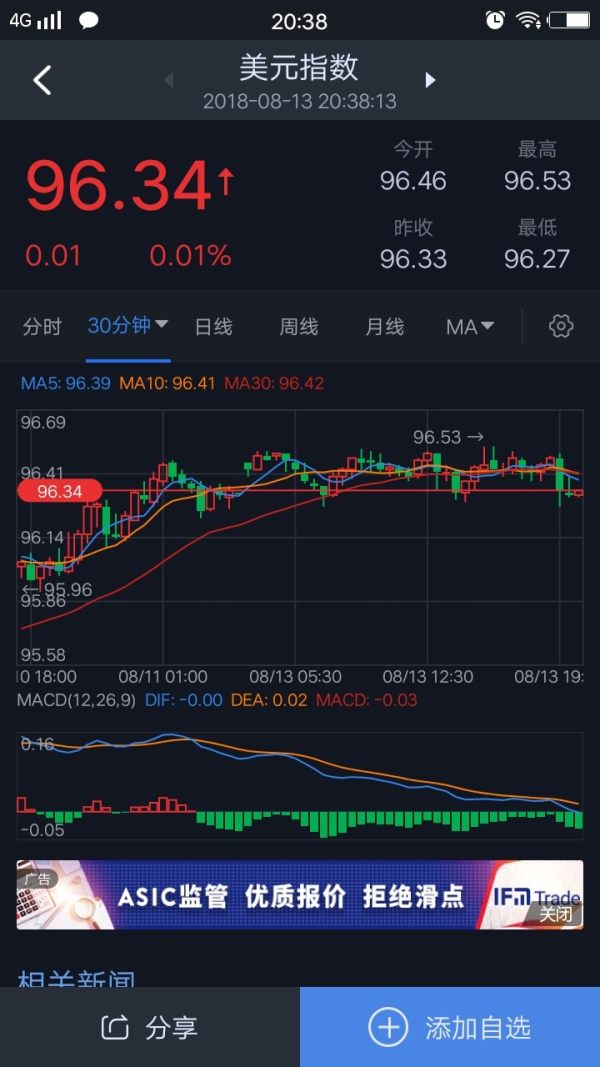Tap the plus circle add icon
Viewport: 600px width, 1067px height.
point(387,1027)
